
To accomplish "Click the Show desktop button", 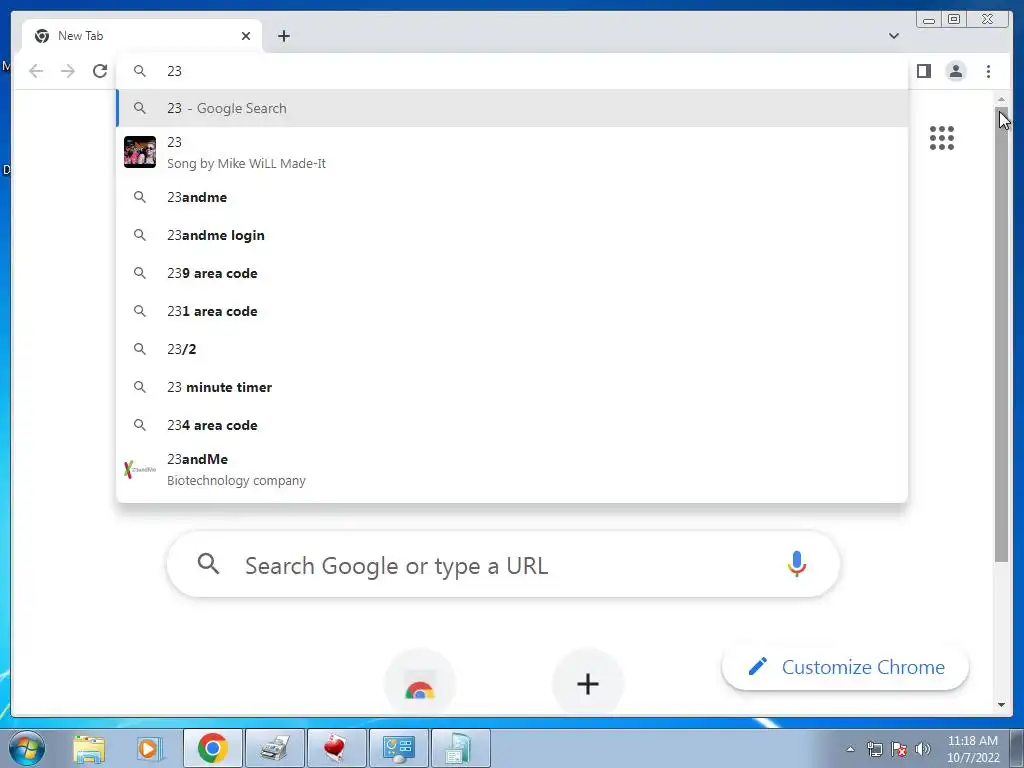I will (1017, 748).
